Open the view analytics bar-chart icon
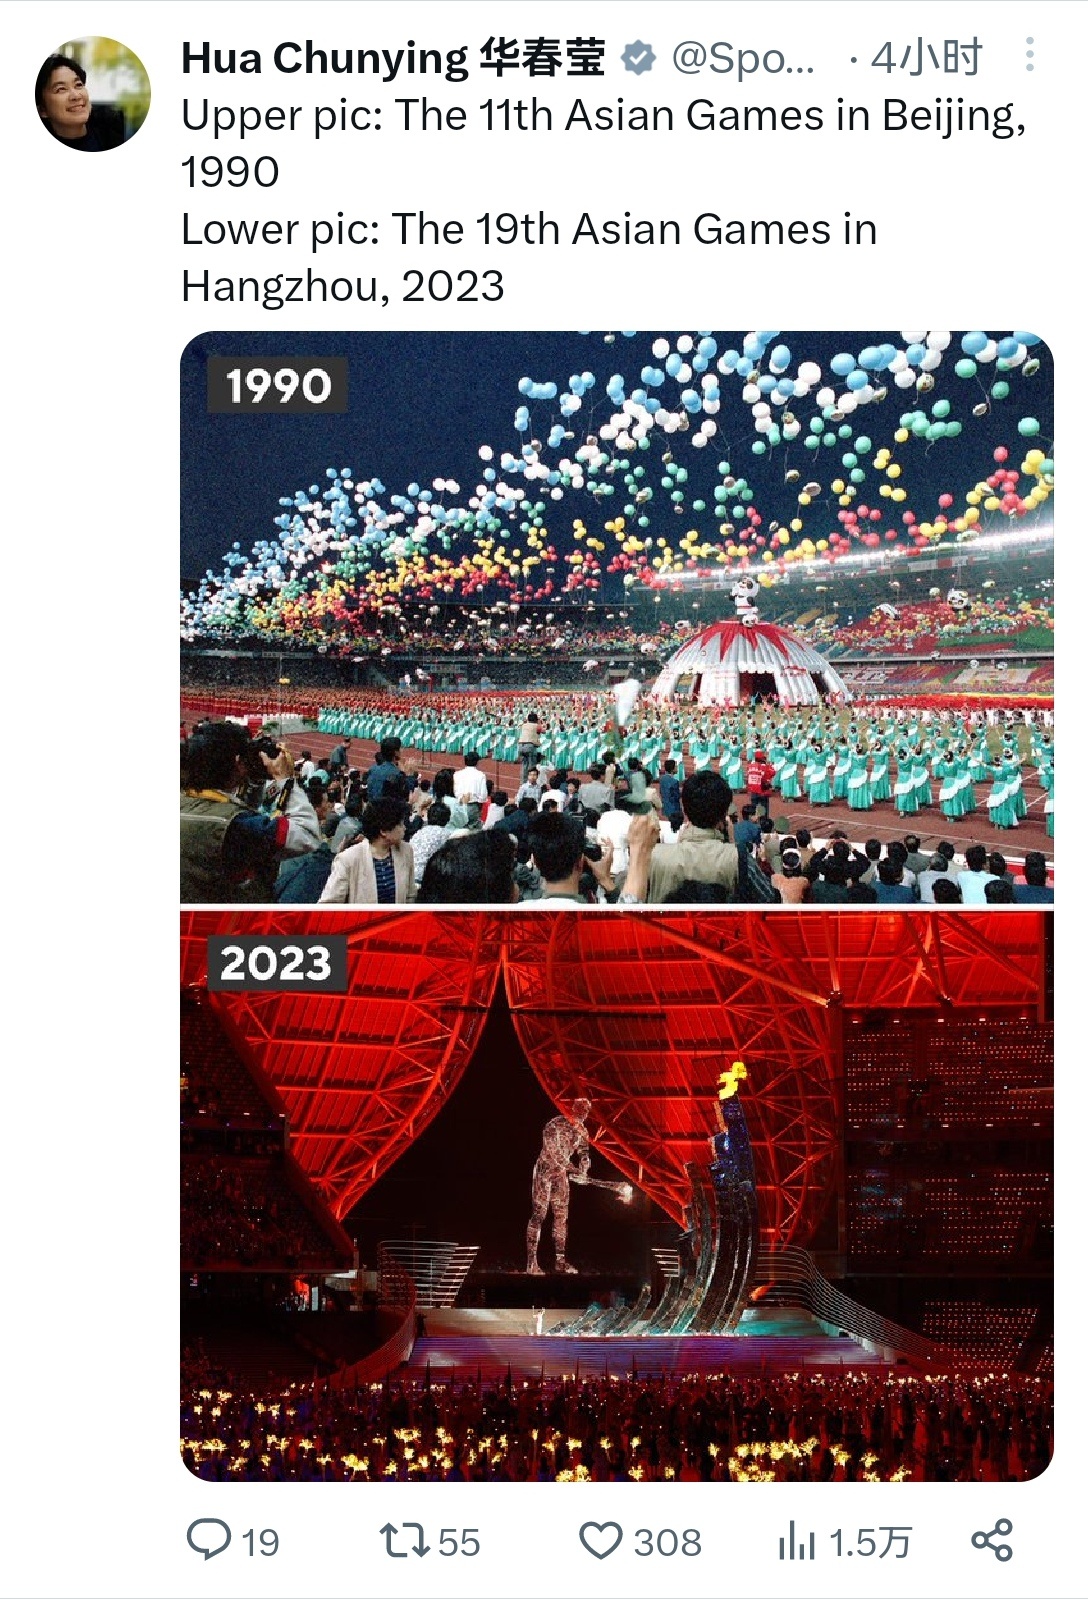1088x1603 pixels. (x=797, y=1542)
